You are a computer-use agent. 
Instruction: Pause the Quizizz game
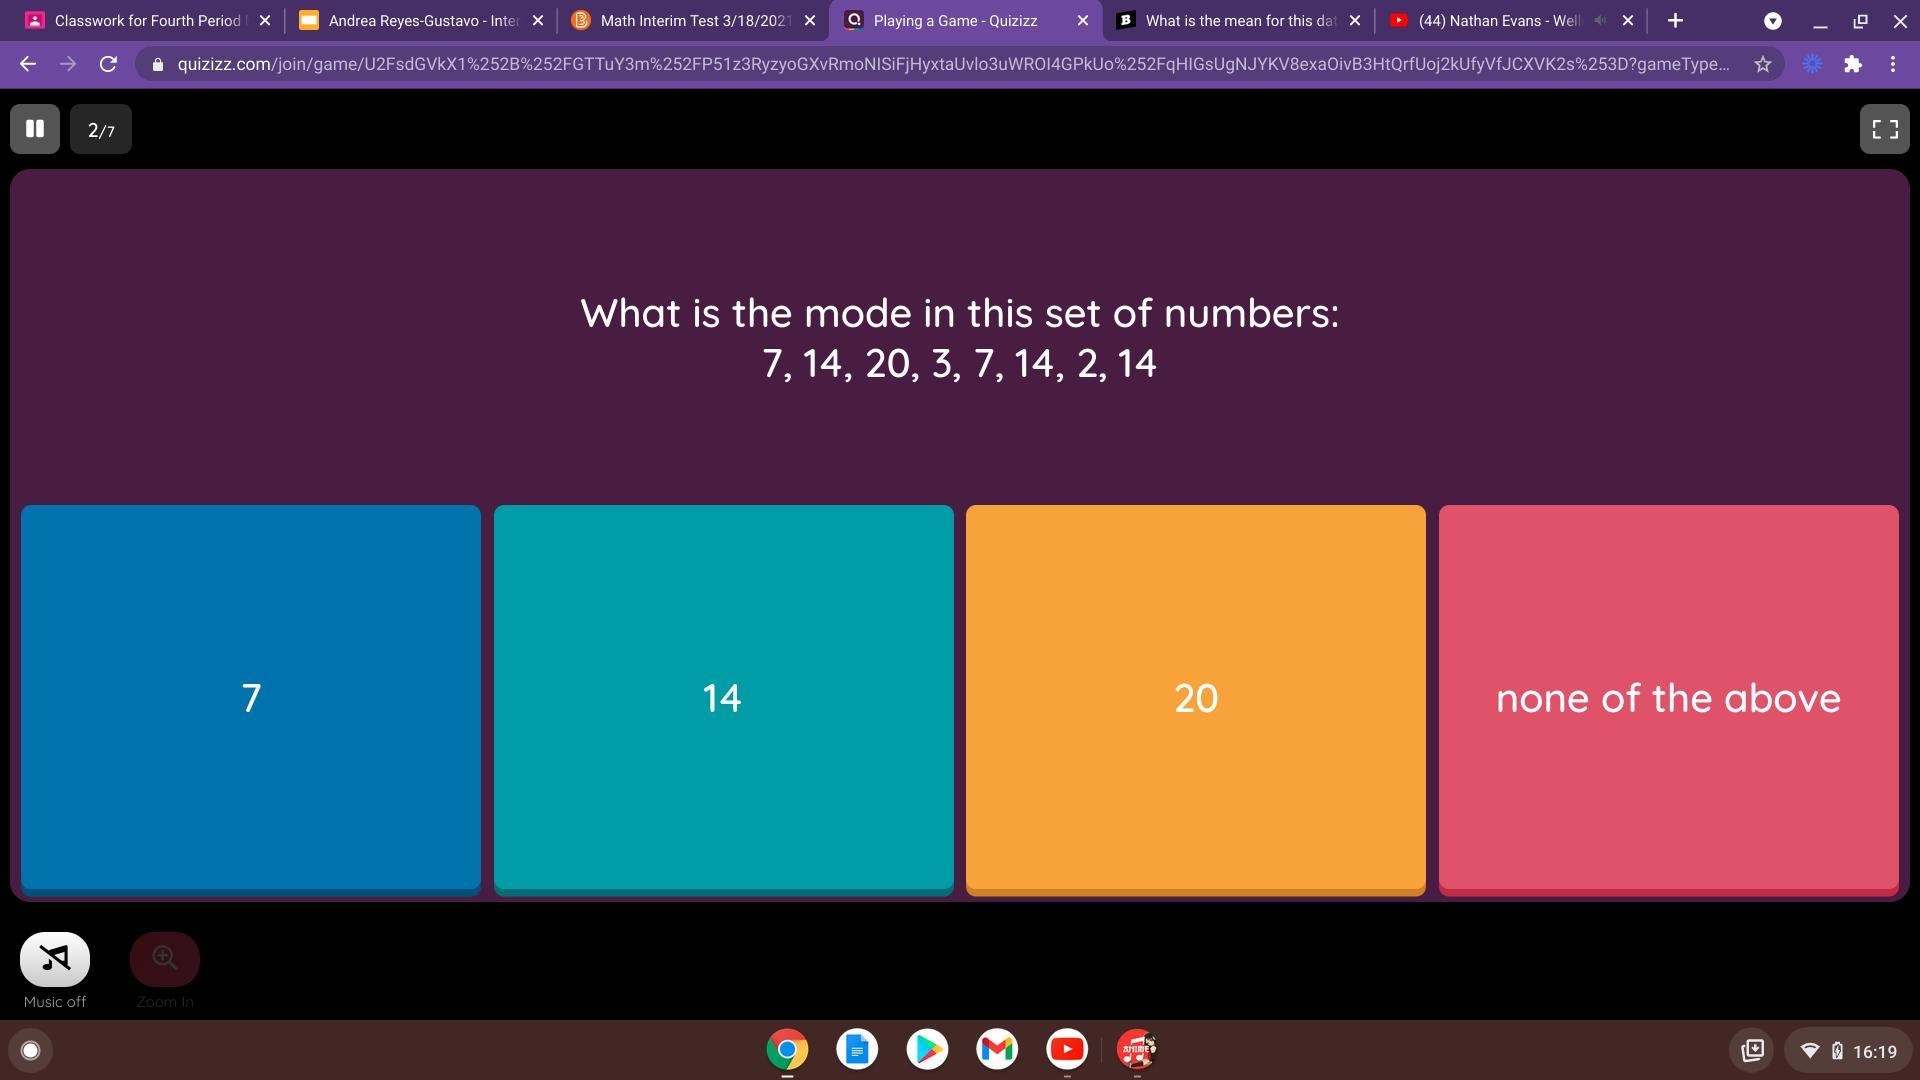point(35,129)
